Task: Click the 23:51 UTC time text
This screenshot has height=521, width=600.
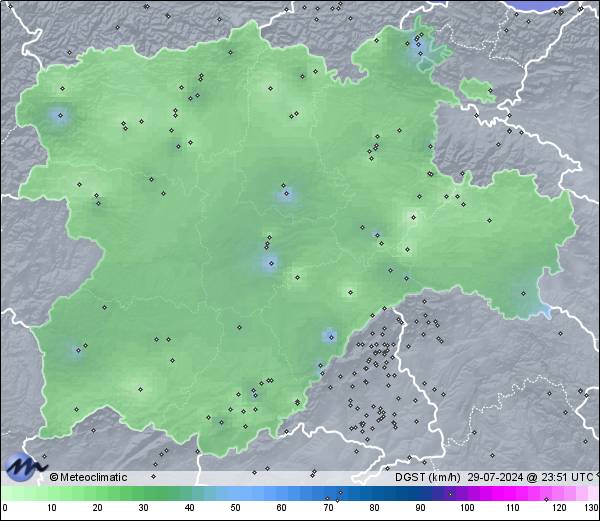Action: coord(566,477)
